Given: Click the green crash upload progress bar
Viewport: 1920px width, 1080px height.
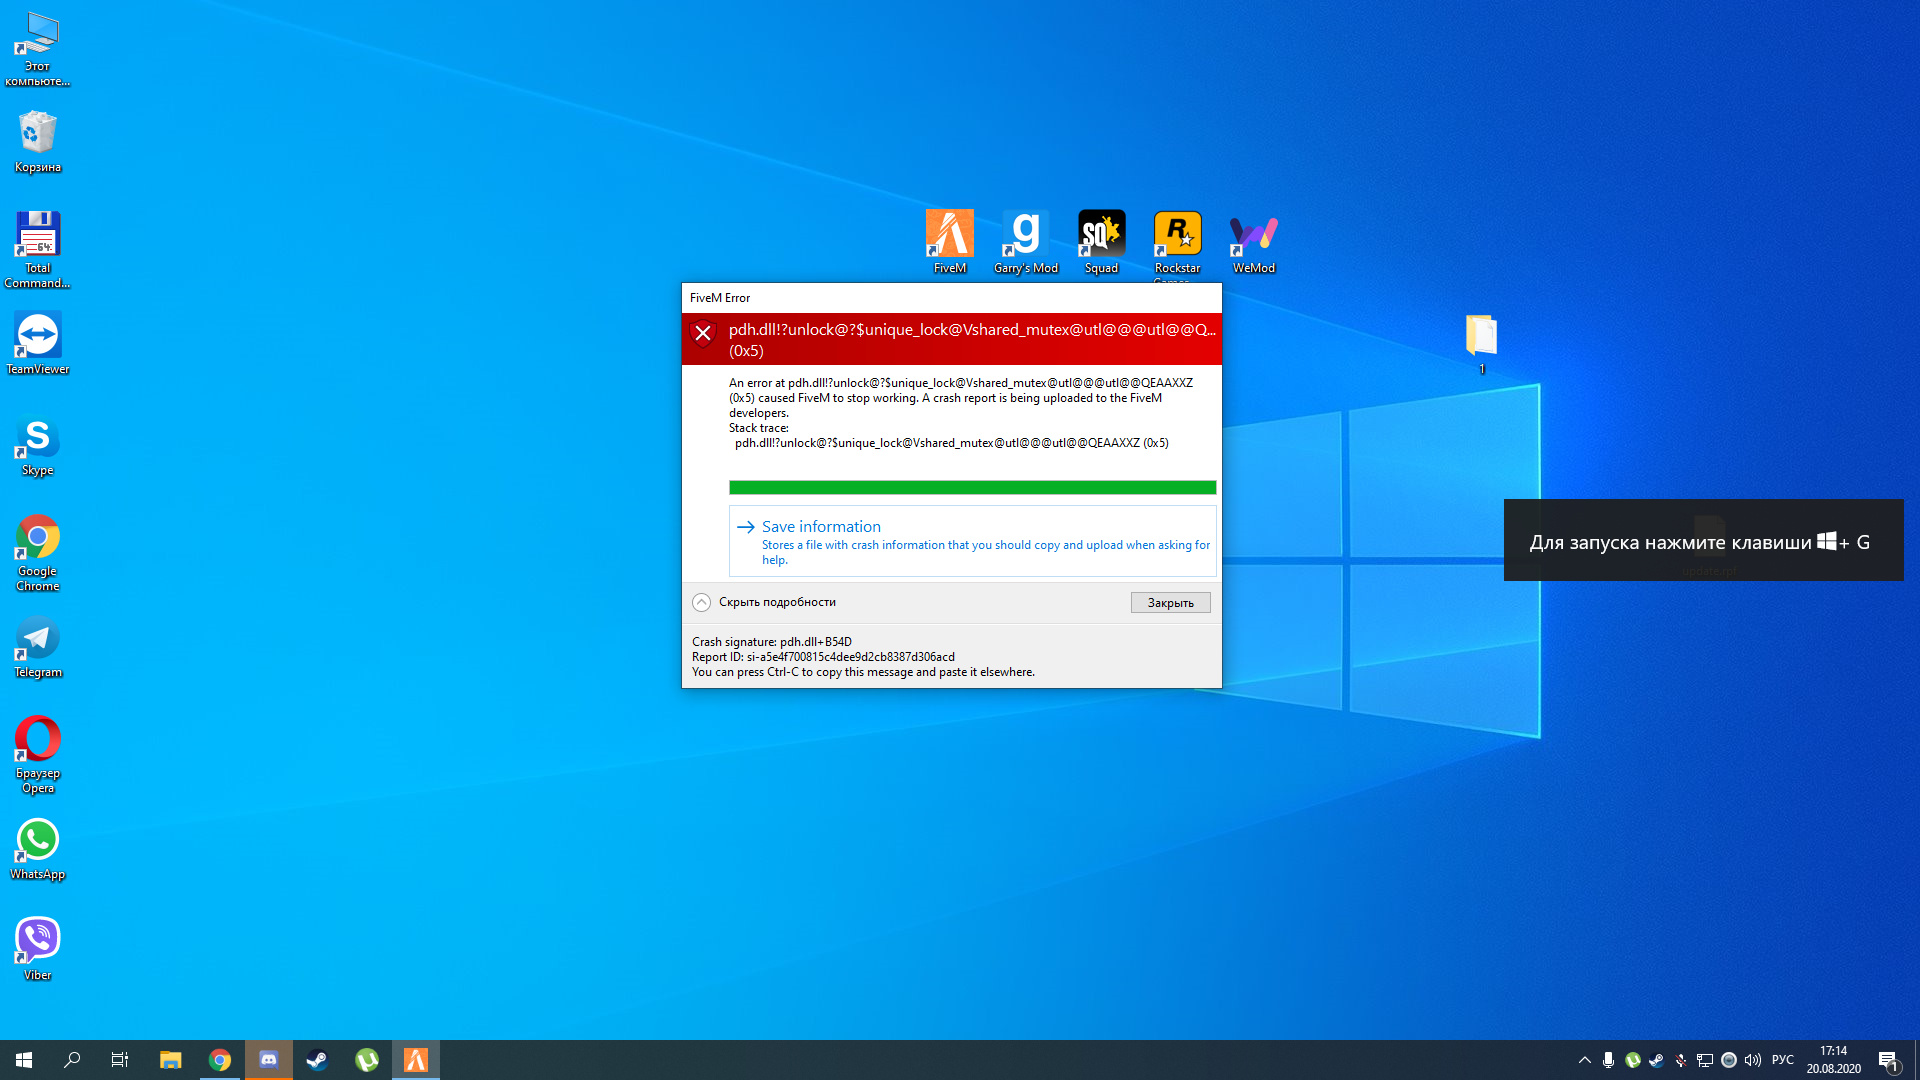Looking at the screenshot, I should pos(972,488).
